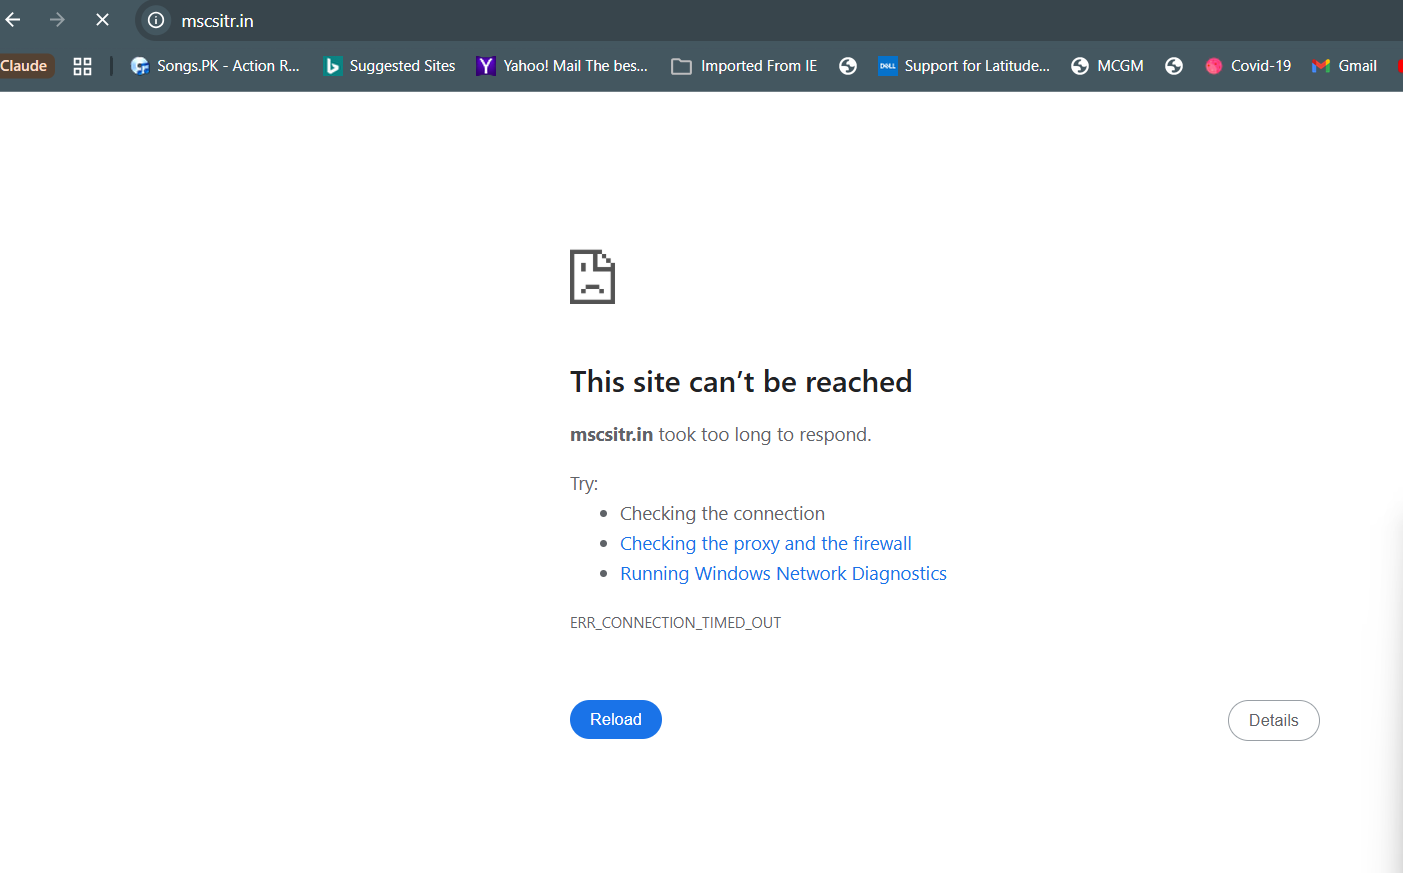Stop loading with the X button
The image size is (1403, 873).
(x=102, y=20)
